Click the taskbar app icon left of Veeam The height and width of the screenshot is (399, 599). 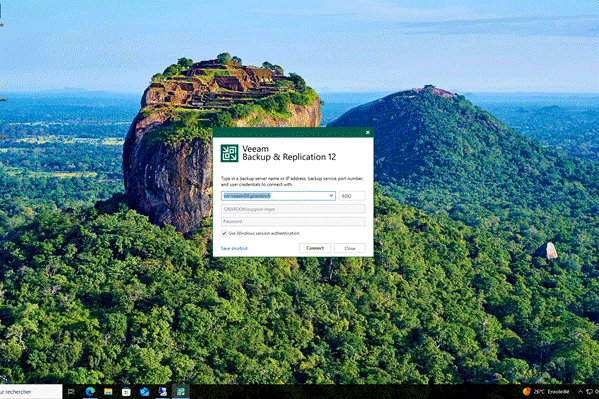[162, 391]
